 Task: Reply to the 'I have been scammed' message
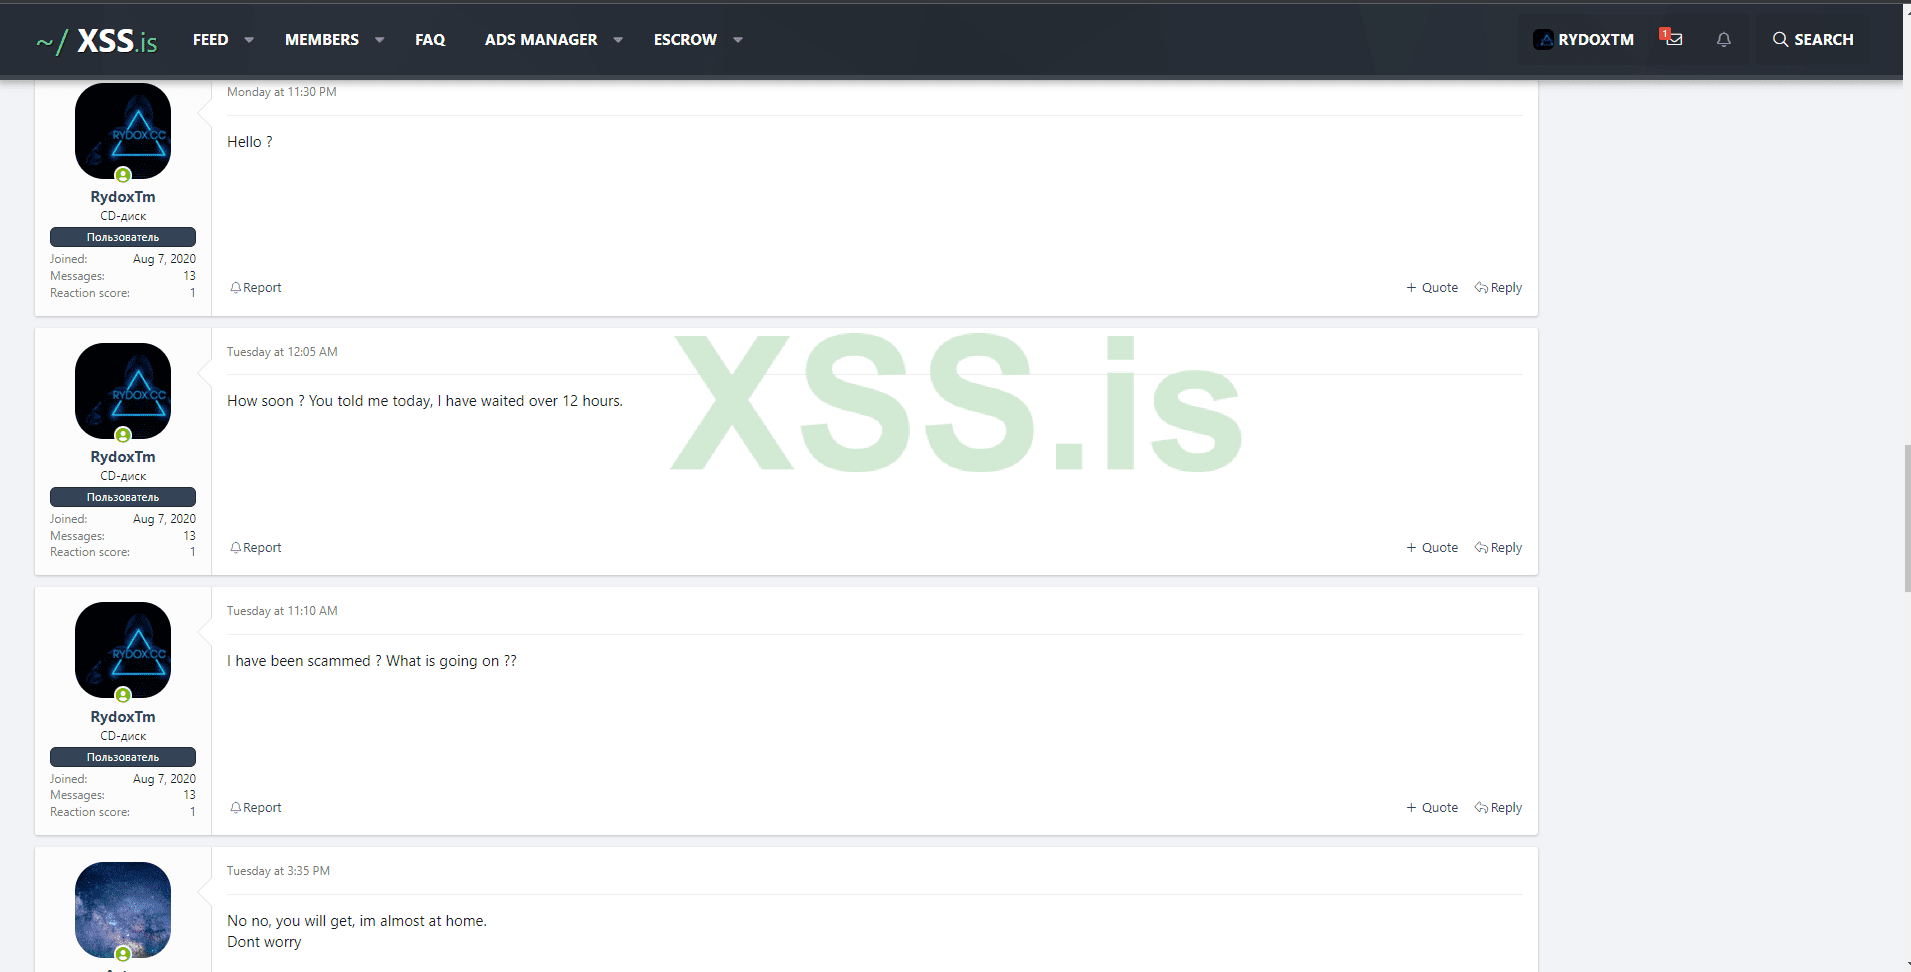pos(1498,808)
